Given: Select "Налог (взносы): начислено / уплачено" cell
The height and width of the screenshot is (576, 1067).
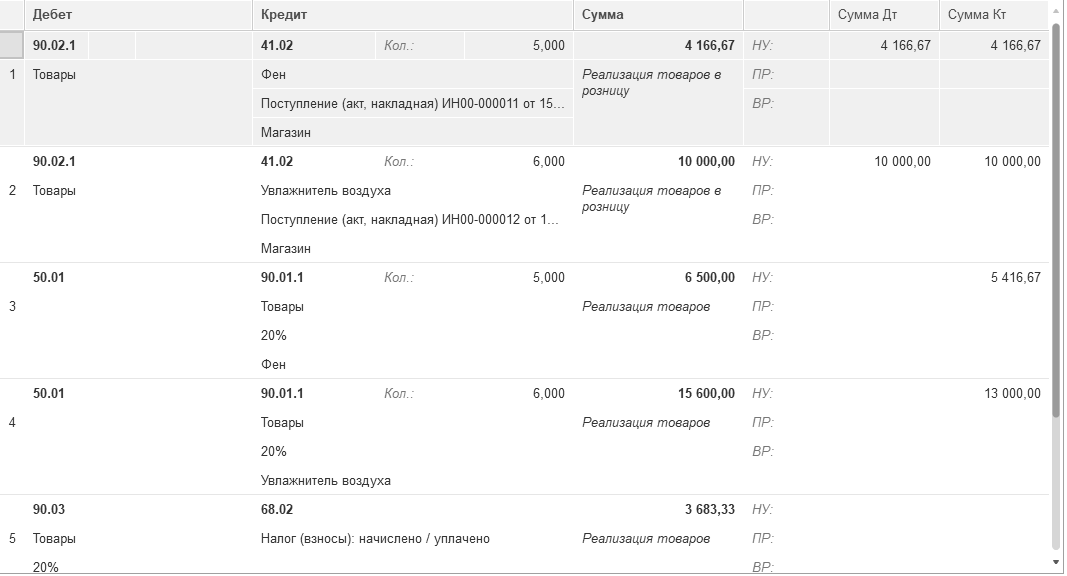Looking at the screenshot, I should click(x=375, y=539).
